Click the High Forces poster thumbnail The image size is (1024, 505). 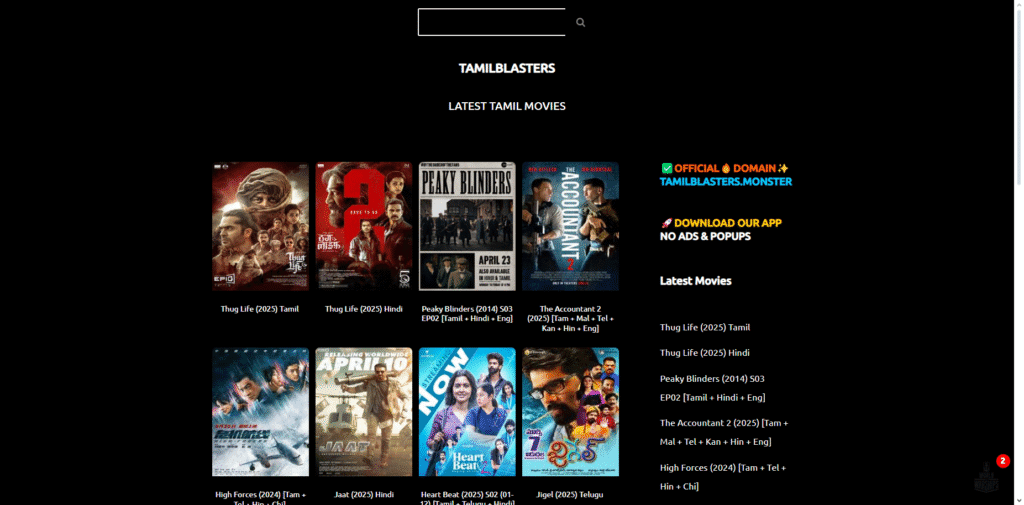(260, 412)
